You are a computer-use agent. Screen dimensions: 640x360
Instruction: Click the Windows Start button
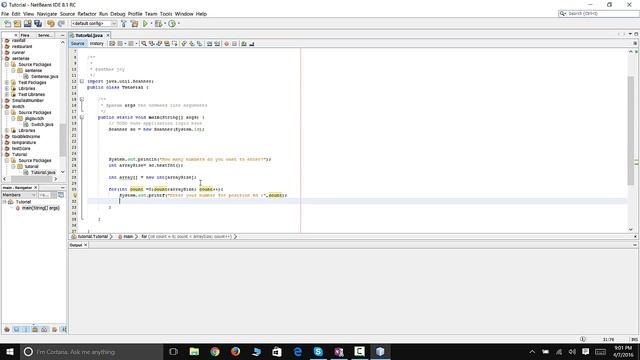(9, 351)
